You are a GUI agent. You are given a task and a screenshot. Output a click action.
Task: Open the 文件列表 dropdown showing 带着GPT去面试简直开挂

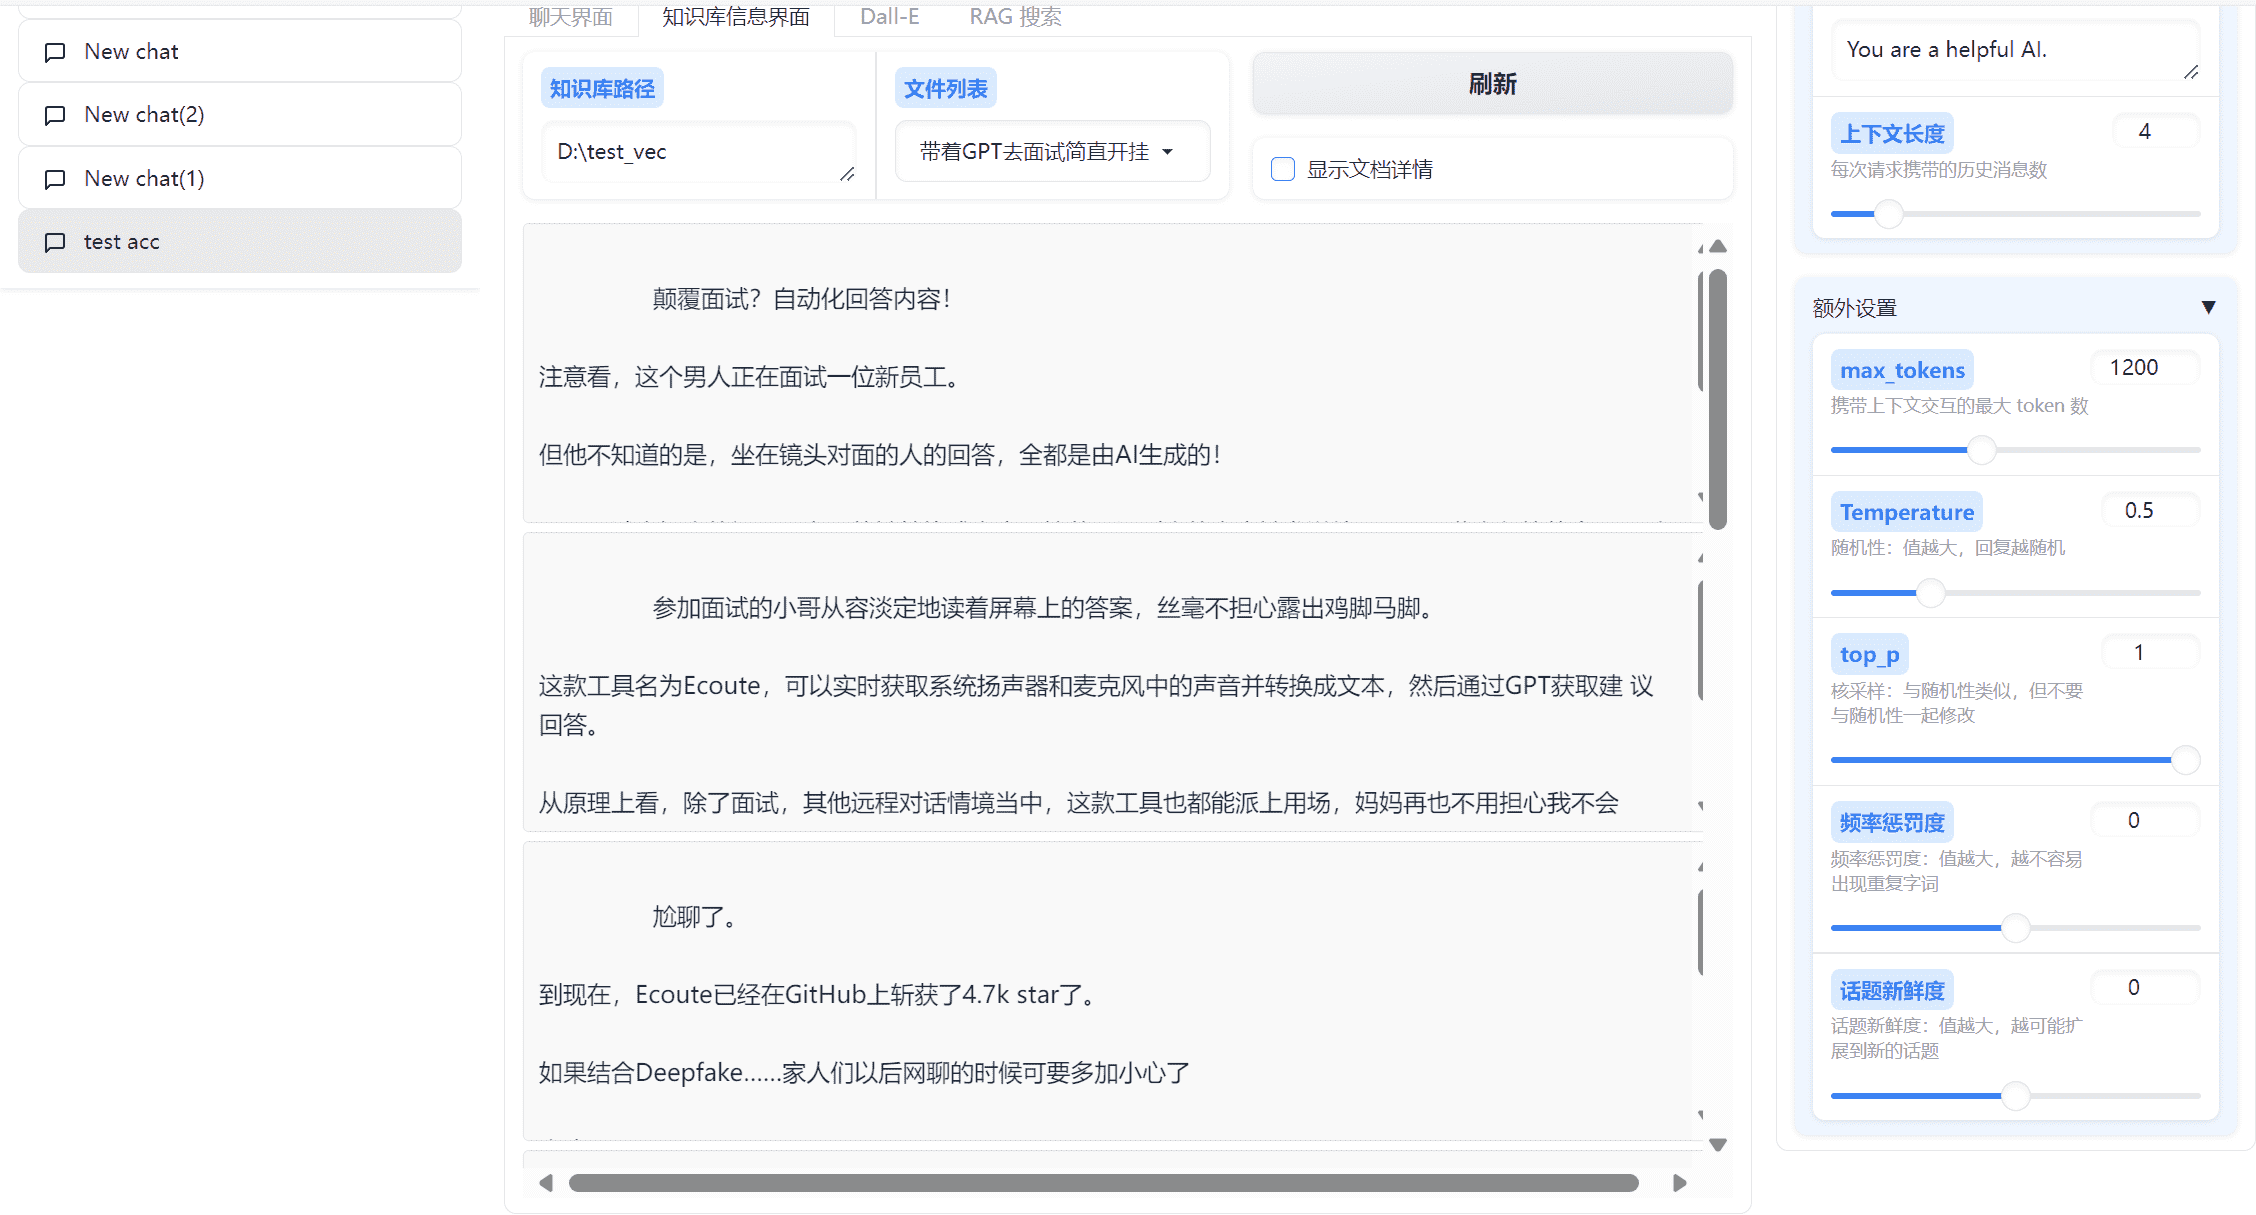[x=1052, y=151]
